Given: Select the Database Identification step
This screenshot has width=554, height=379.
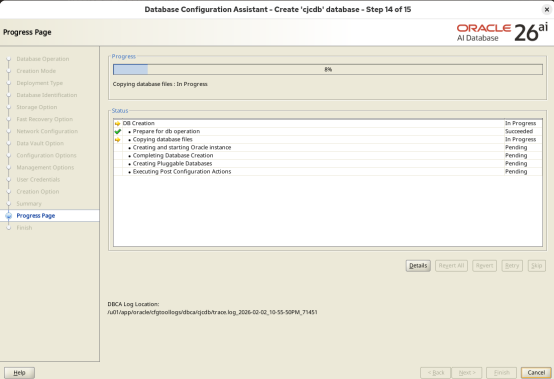Looking at the screenshot, I should (47, 95).
